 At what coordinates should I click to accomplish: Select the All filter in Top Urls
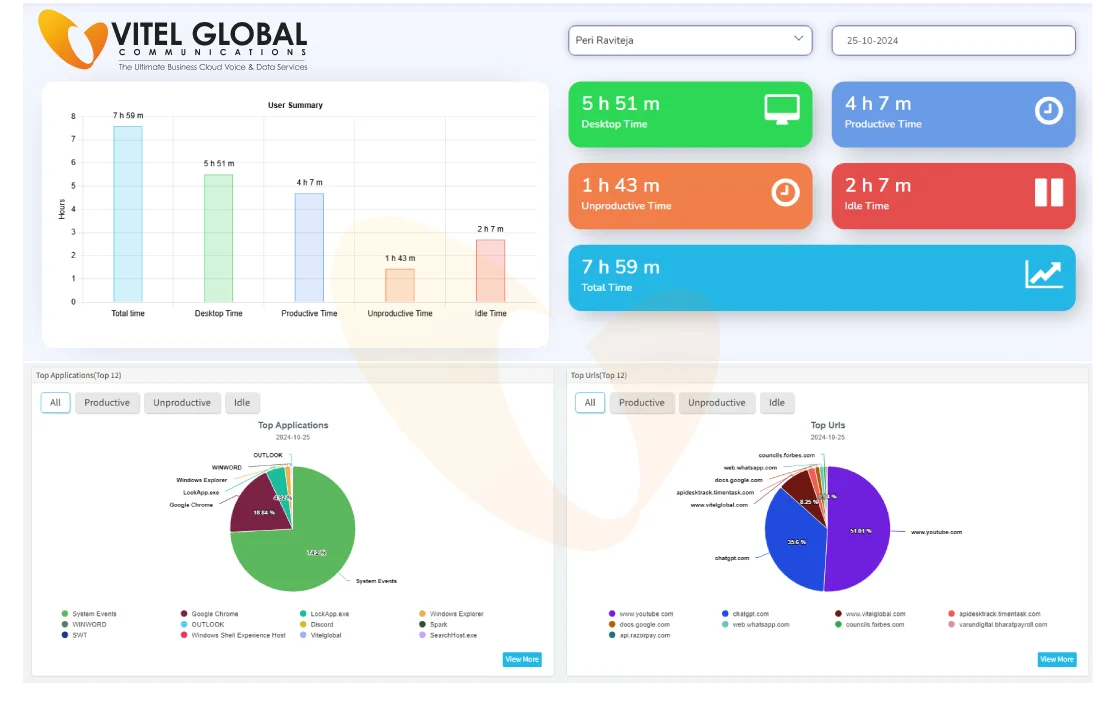click(x=590, y=403)
